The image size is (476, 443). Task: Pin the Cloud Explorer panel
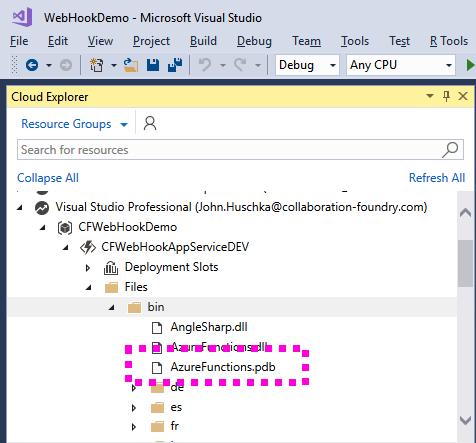coord(446,96)
